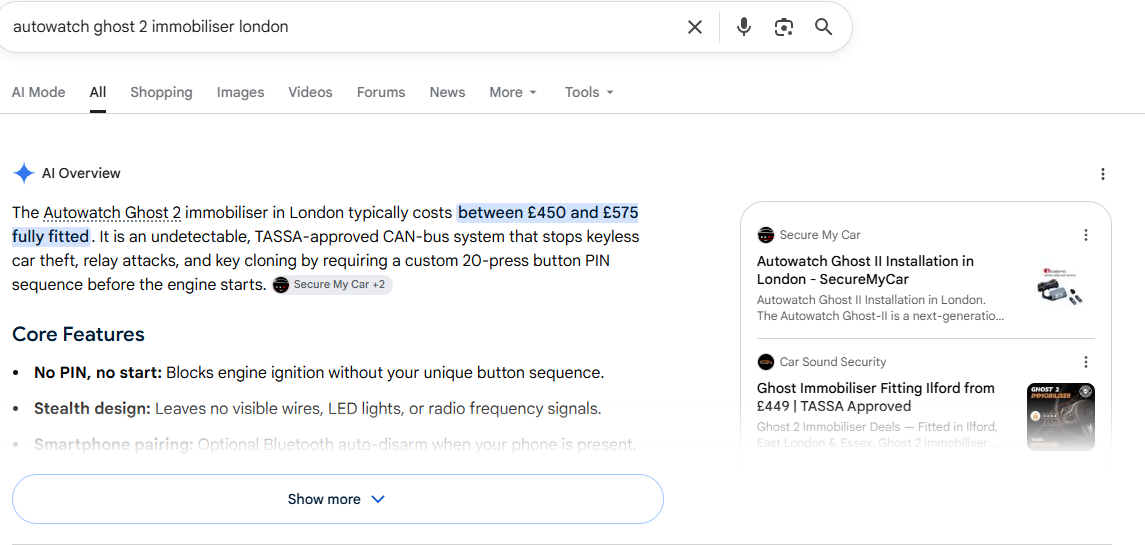
Task: Click the 'No PIN, no start' bullet
Action: click(x=319, y=373)
